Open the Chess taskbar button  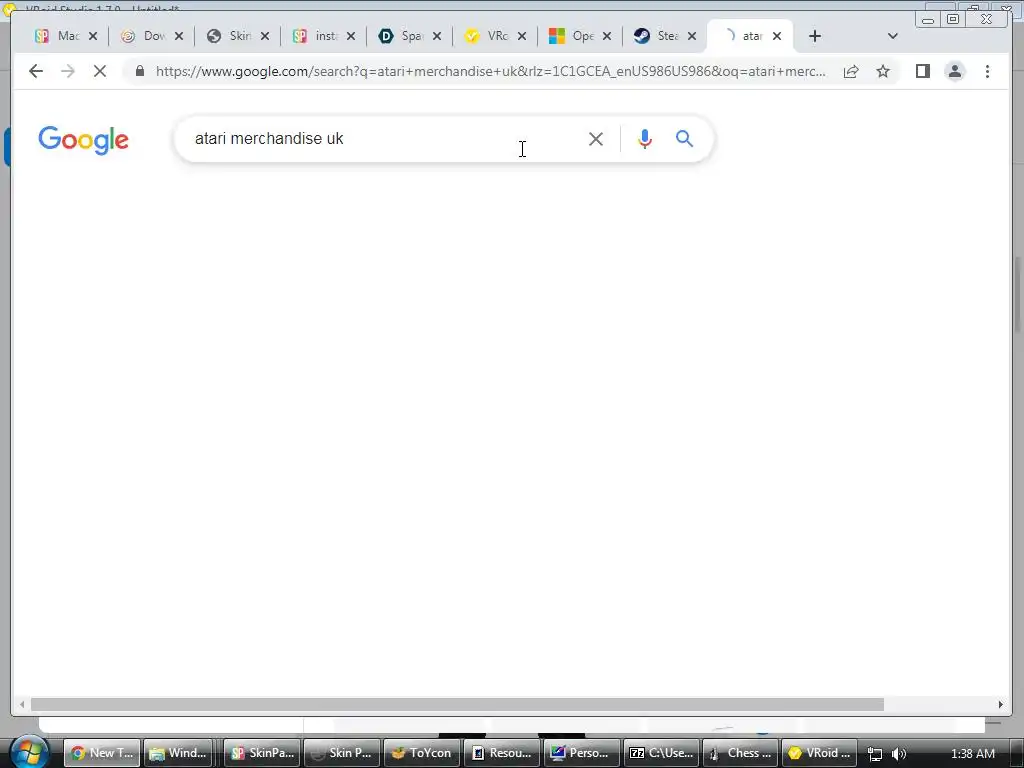click(x=741, y=753)
